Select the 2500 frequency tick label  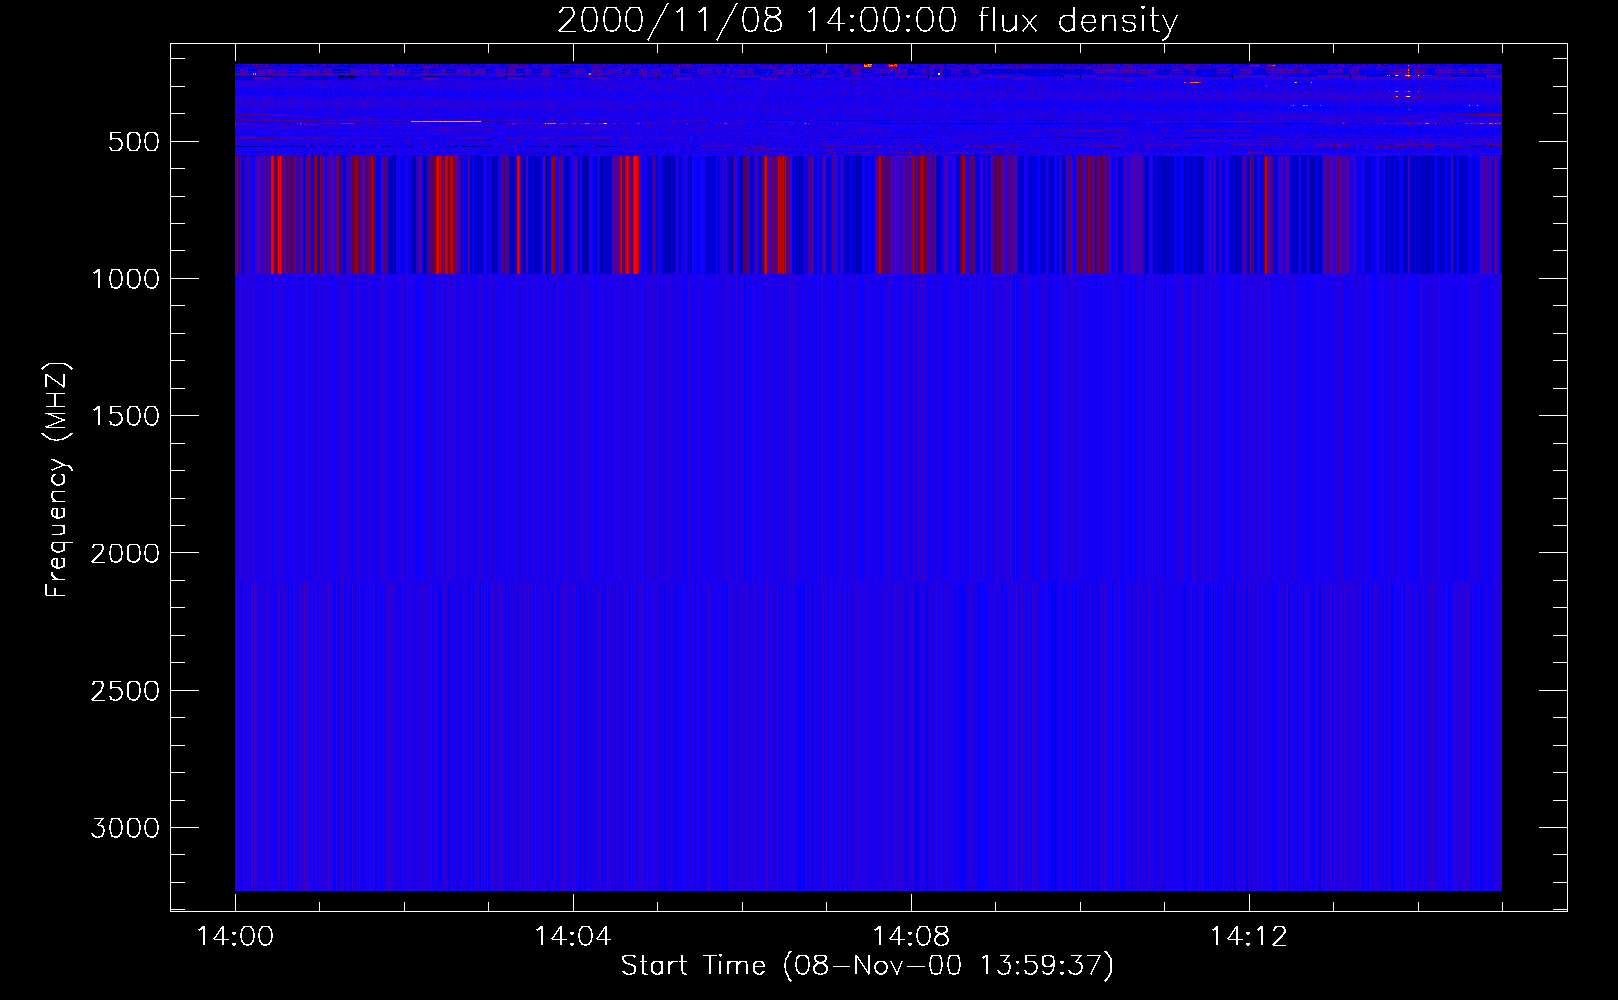[x=125, y=691]
